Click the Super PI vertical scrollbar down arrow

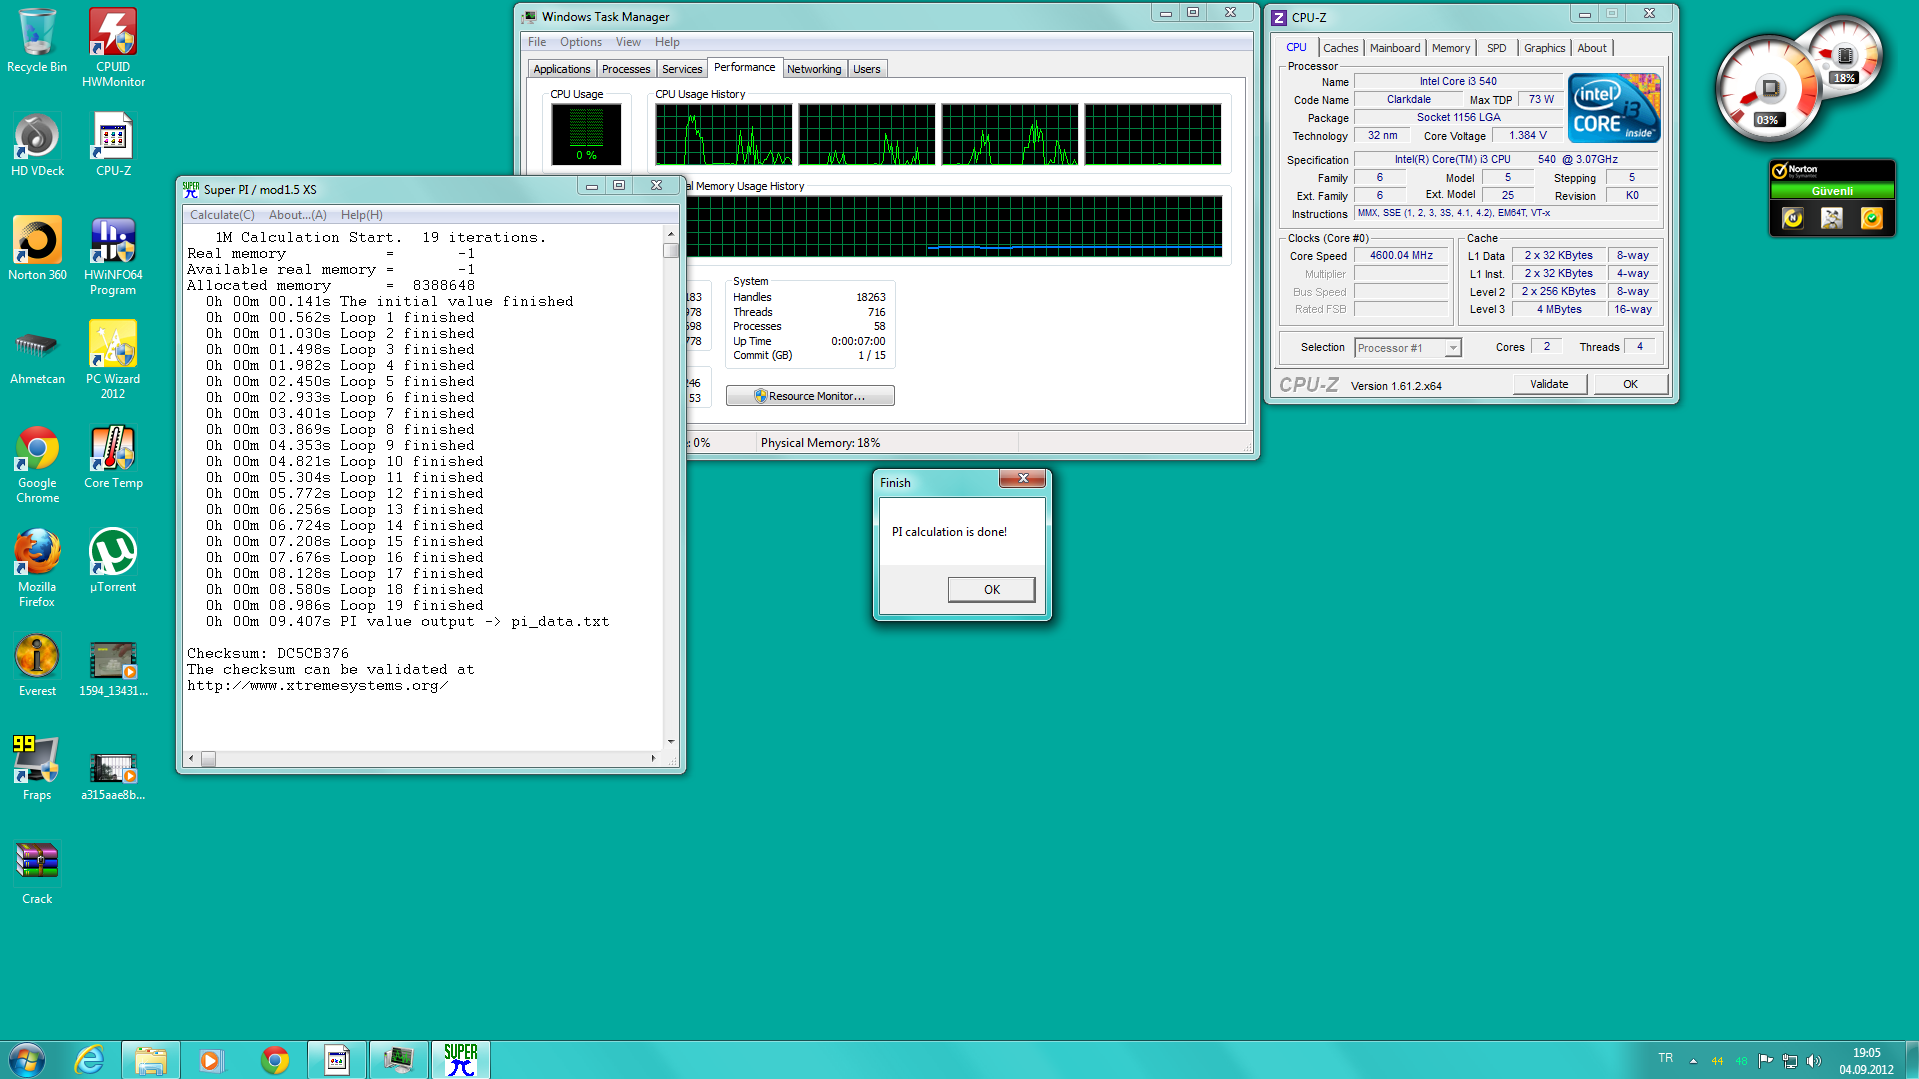(x=671, y=741)
